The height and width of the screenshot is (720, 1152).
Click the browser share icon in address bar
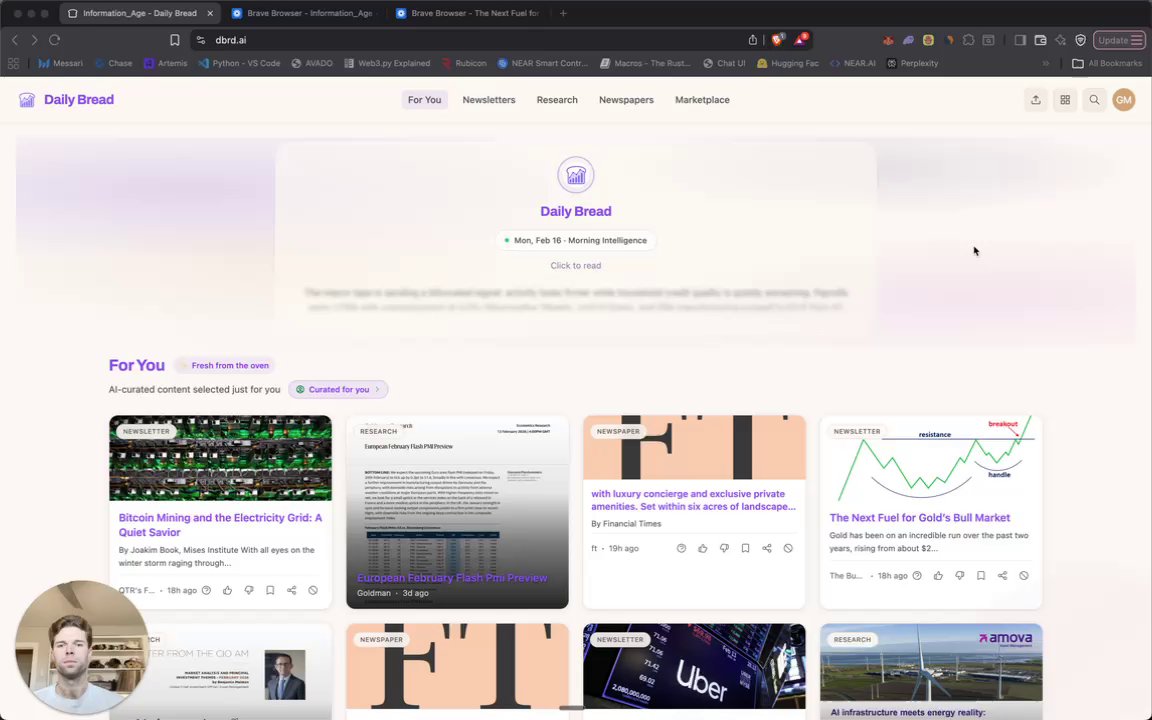pyautogui.click(x=752, y=40)
